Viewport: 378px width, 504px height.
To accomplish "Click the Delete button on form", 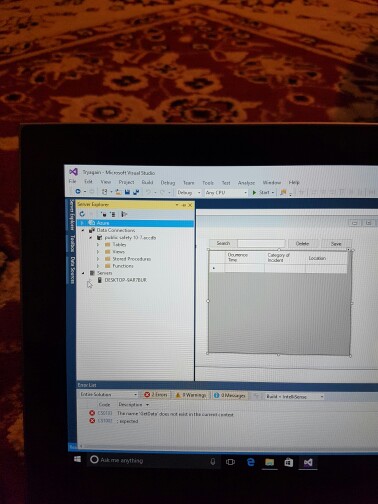I will (302, 244).
